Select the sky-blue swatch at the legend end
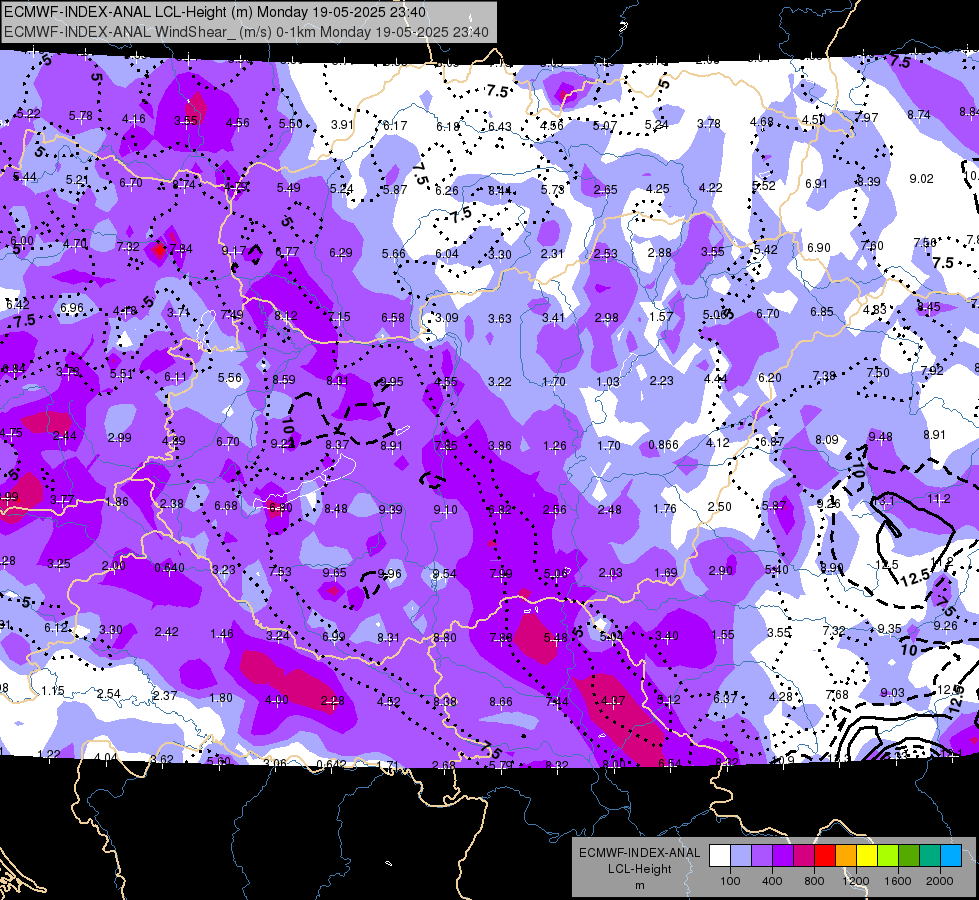Viewport: 979px width, 900px height. click(951, 856)
